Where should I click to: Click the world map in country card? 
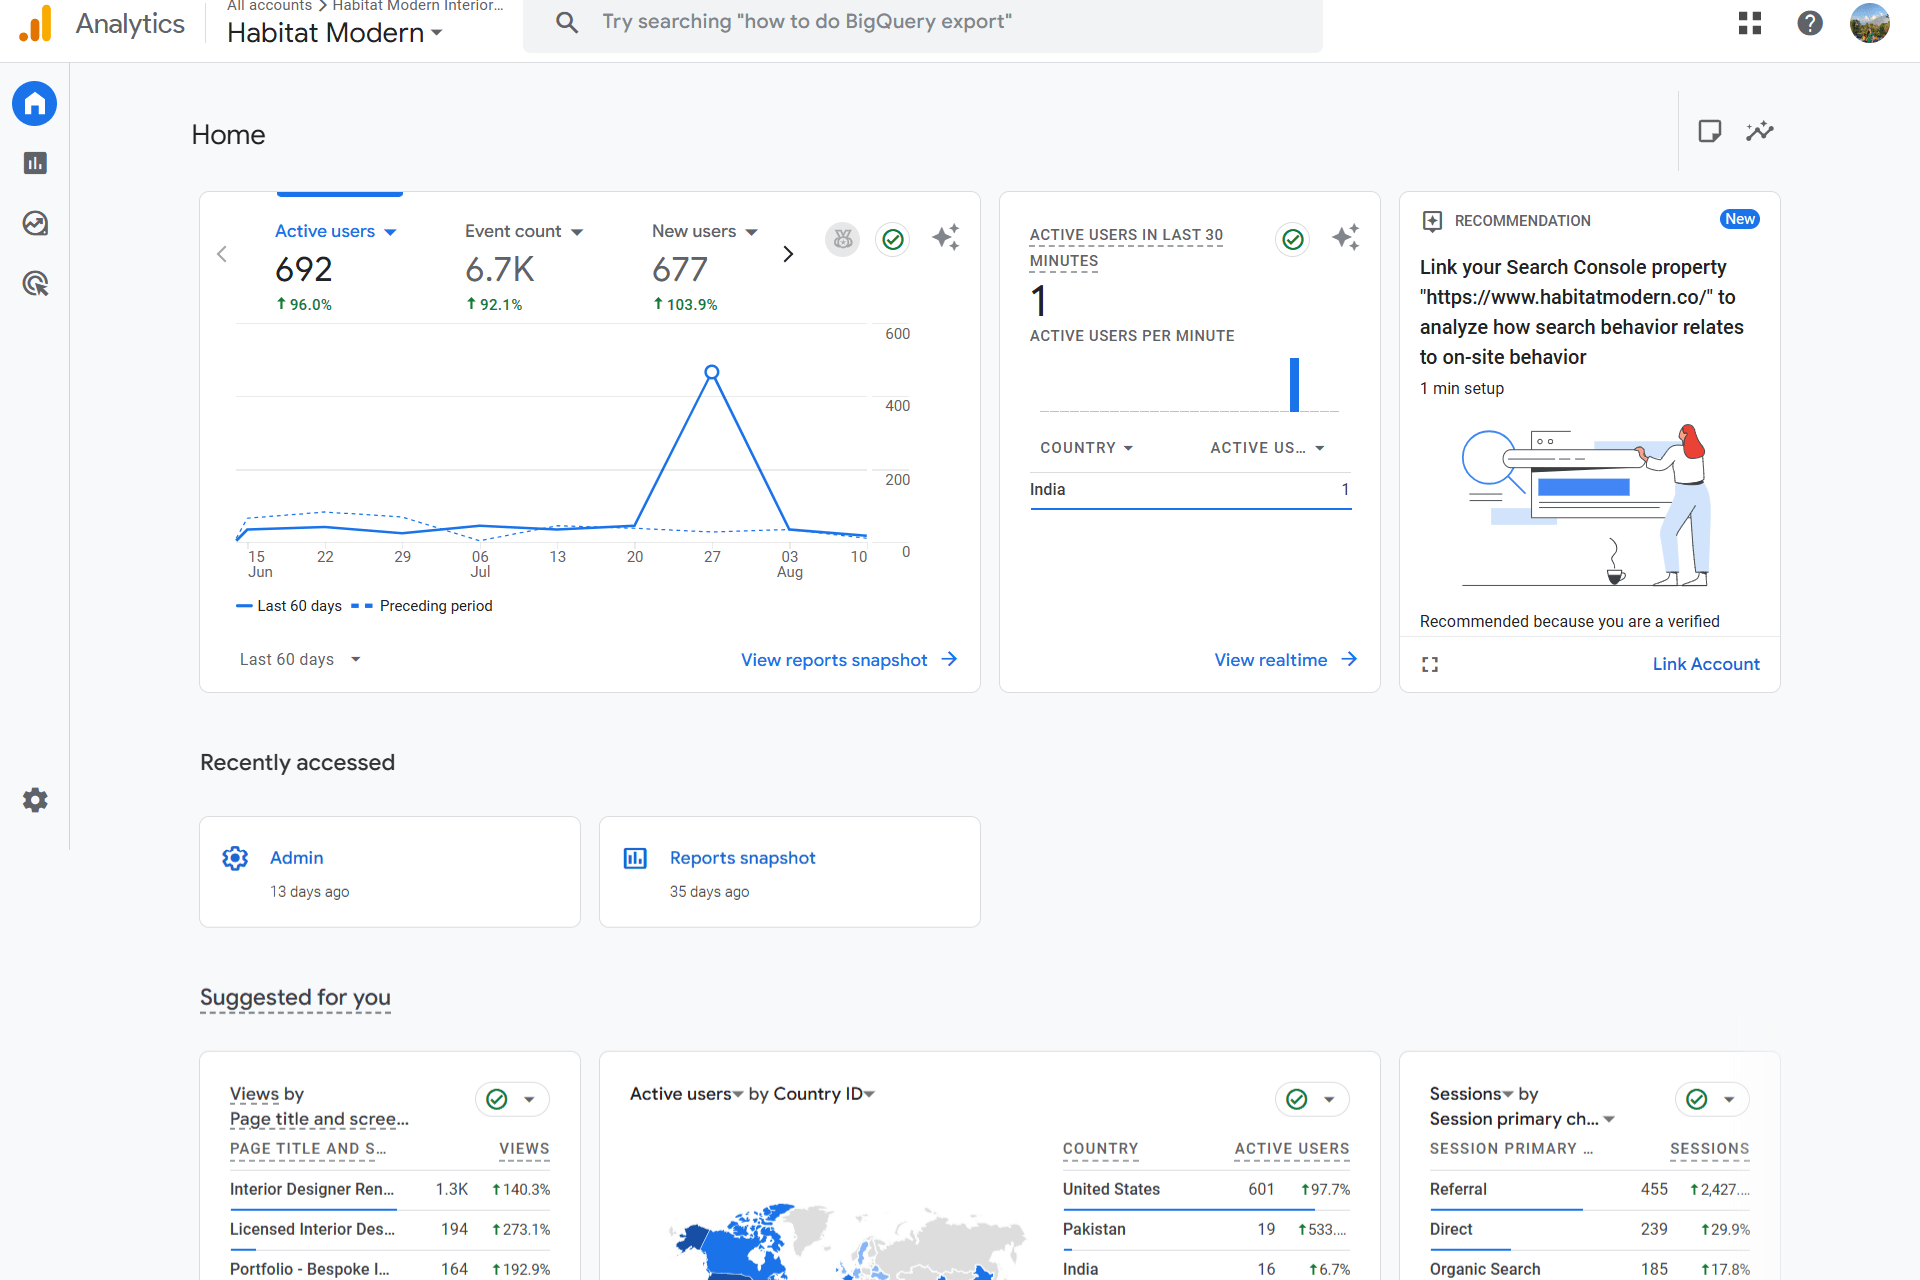pos(848,1240)
